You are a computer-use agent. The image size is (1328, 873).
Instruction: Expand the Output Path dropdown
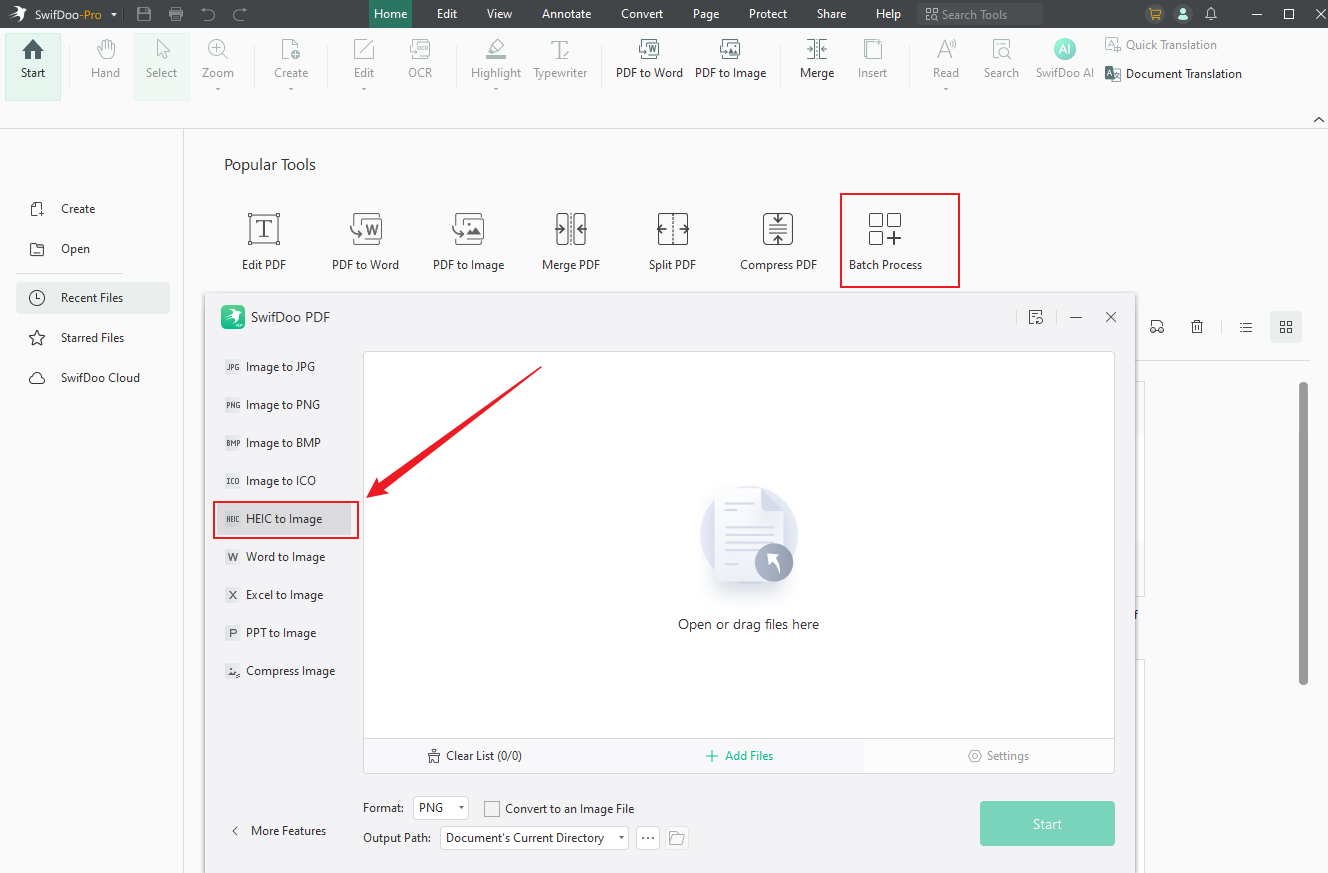point(620,837)
